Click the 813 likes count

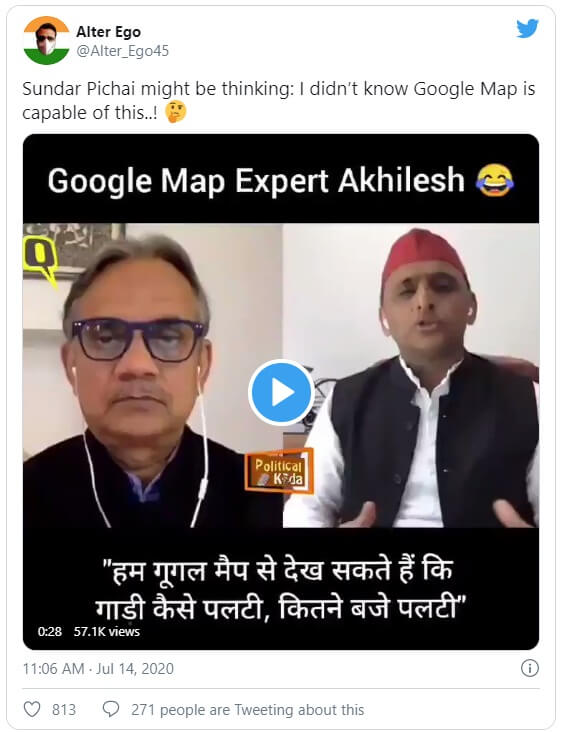pyautogui.click(x=63, y=710)
